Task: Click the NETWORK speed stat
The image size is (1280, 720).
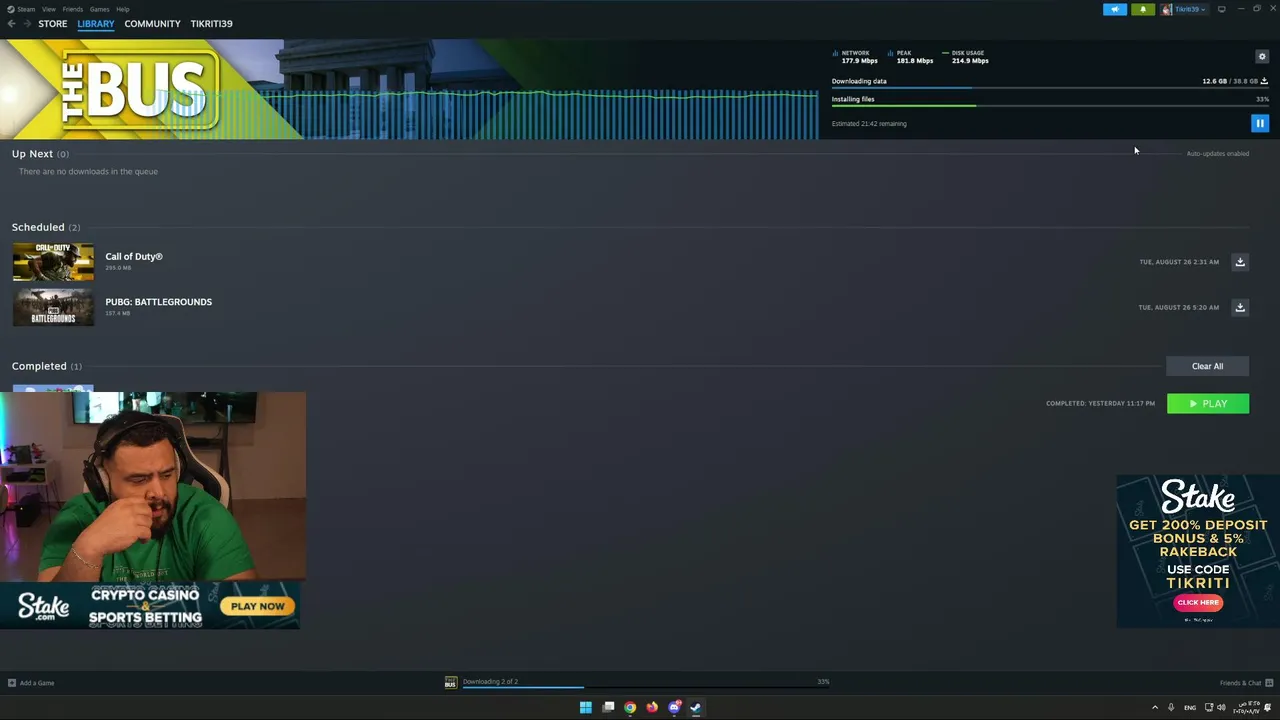Action: 856,57
